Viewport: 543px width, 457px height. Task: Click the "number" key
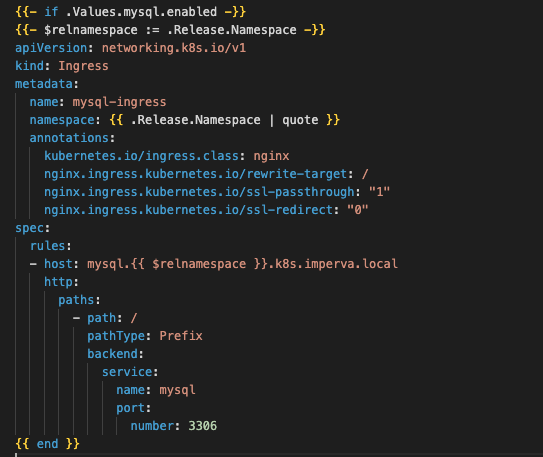(x=152, y=426)
